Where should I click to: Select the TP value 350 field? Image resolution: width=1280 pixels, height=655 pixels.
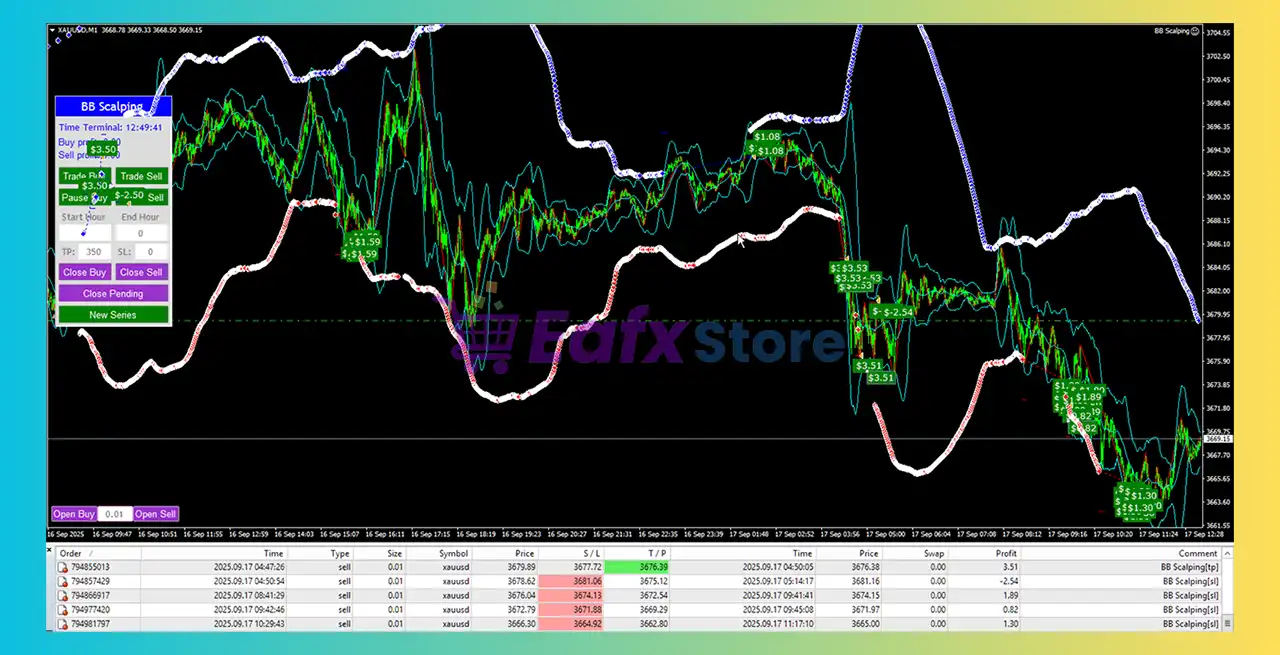[93, 251]
